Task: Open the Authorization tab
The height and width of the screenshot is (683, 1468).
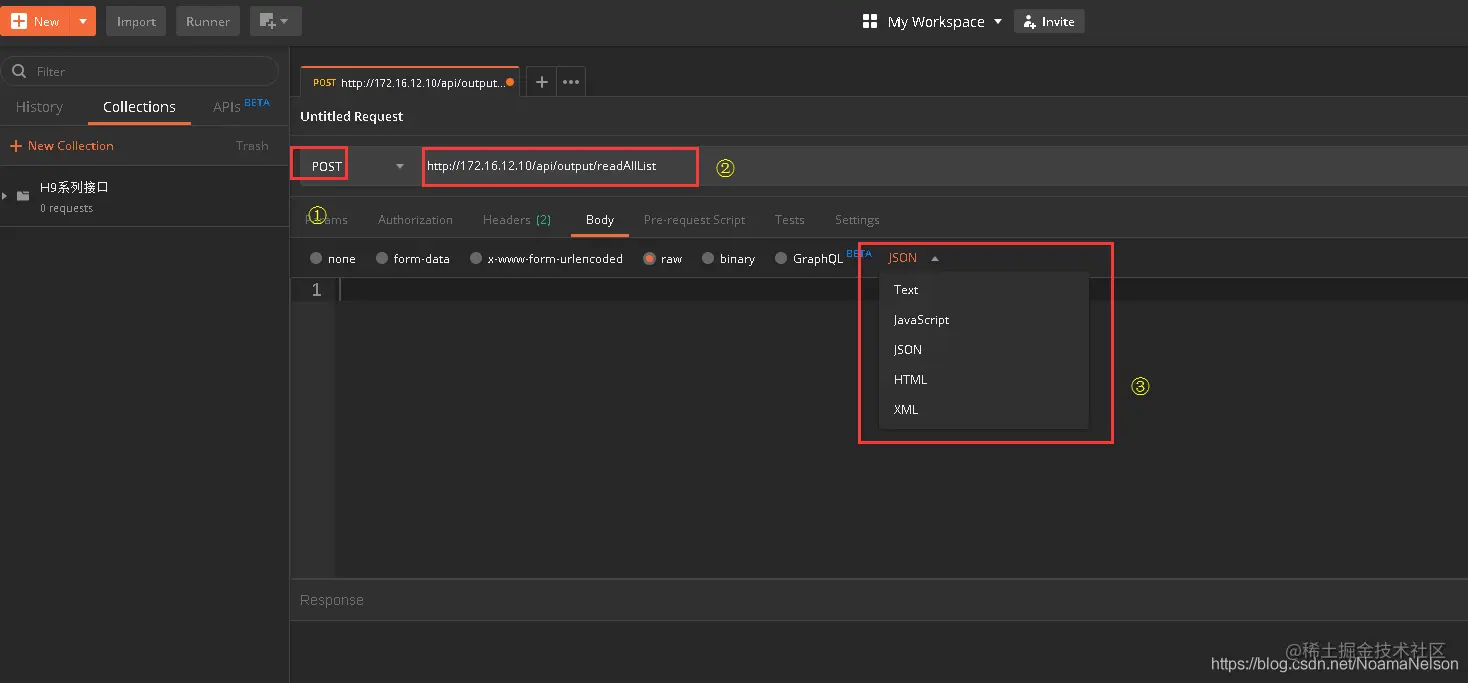Action: click(415, 219)
